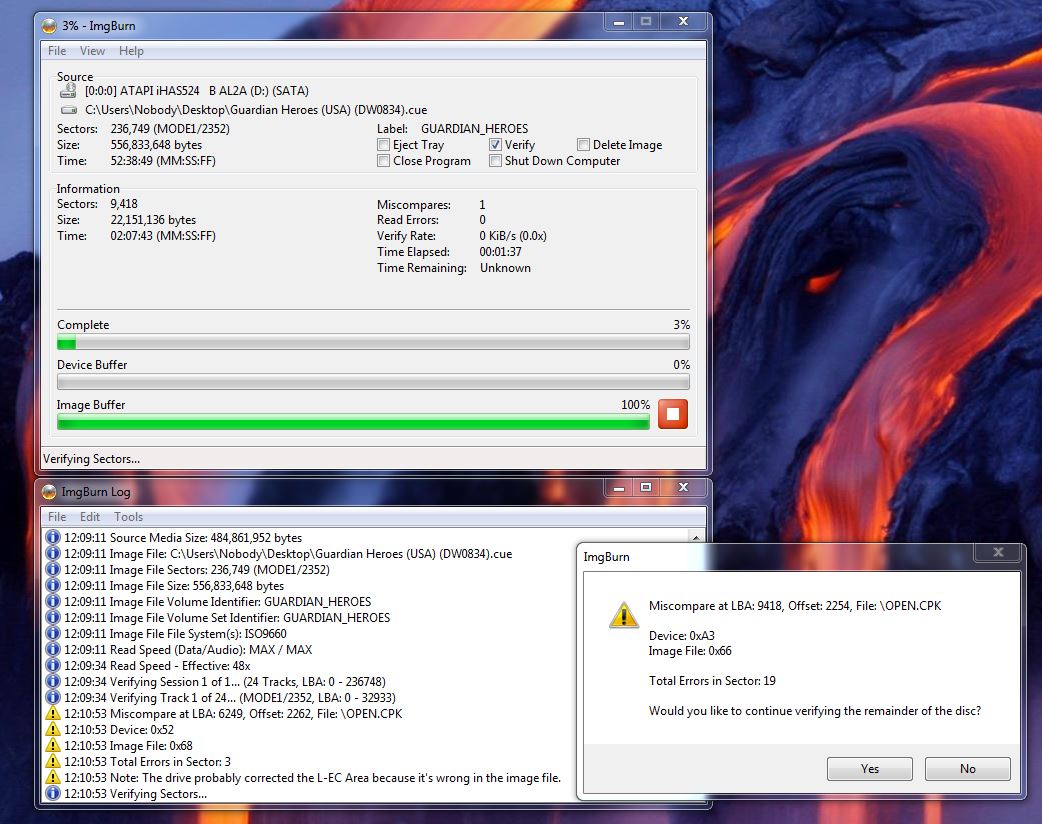1042x824 pixels.
Task: Enable the Eject Tray checkbox
Action: coord(383,145)
